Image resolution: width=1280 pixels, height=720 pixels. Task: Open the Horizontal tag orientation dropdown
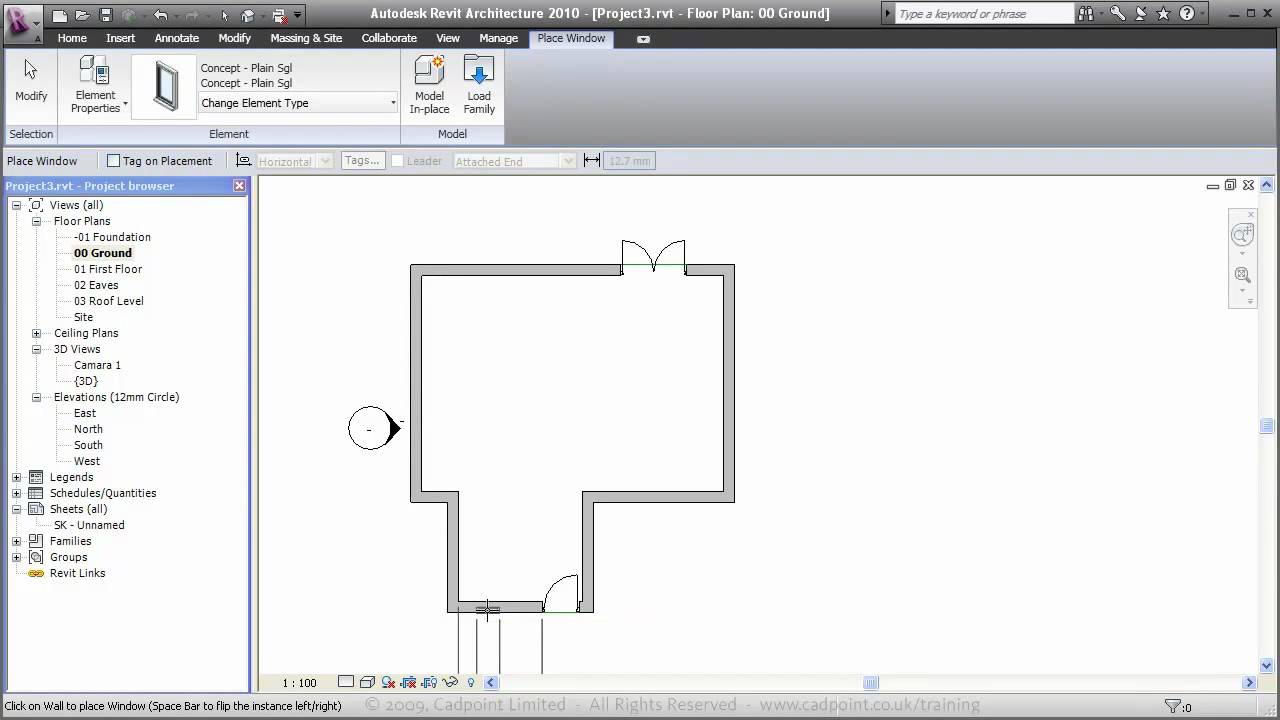coord(294,161)
